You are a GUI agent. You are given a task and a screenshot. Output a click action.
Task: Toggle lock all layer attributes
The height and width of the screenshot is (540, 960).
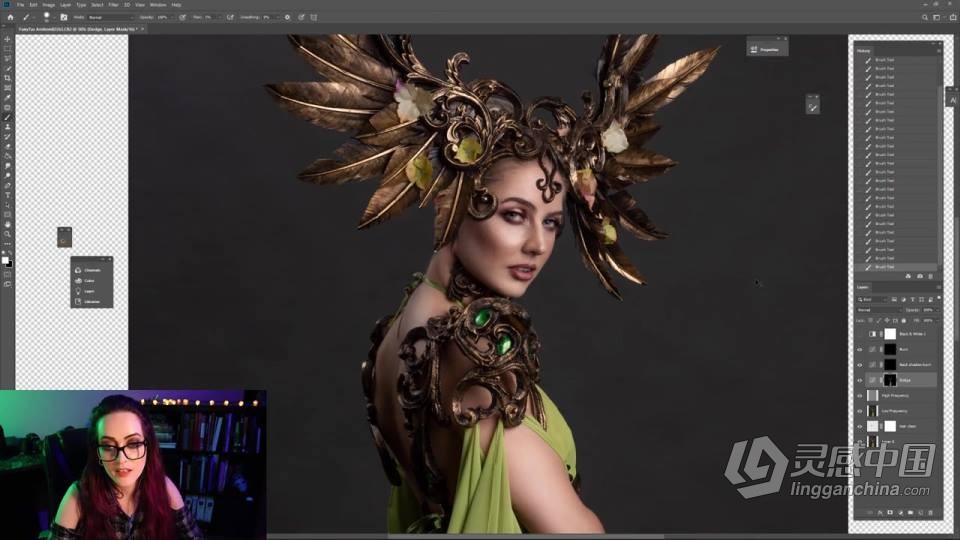(904, 320)
